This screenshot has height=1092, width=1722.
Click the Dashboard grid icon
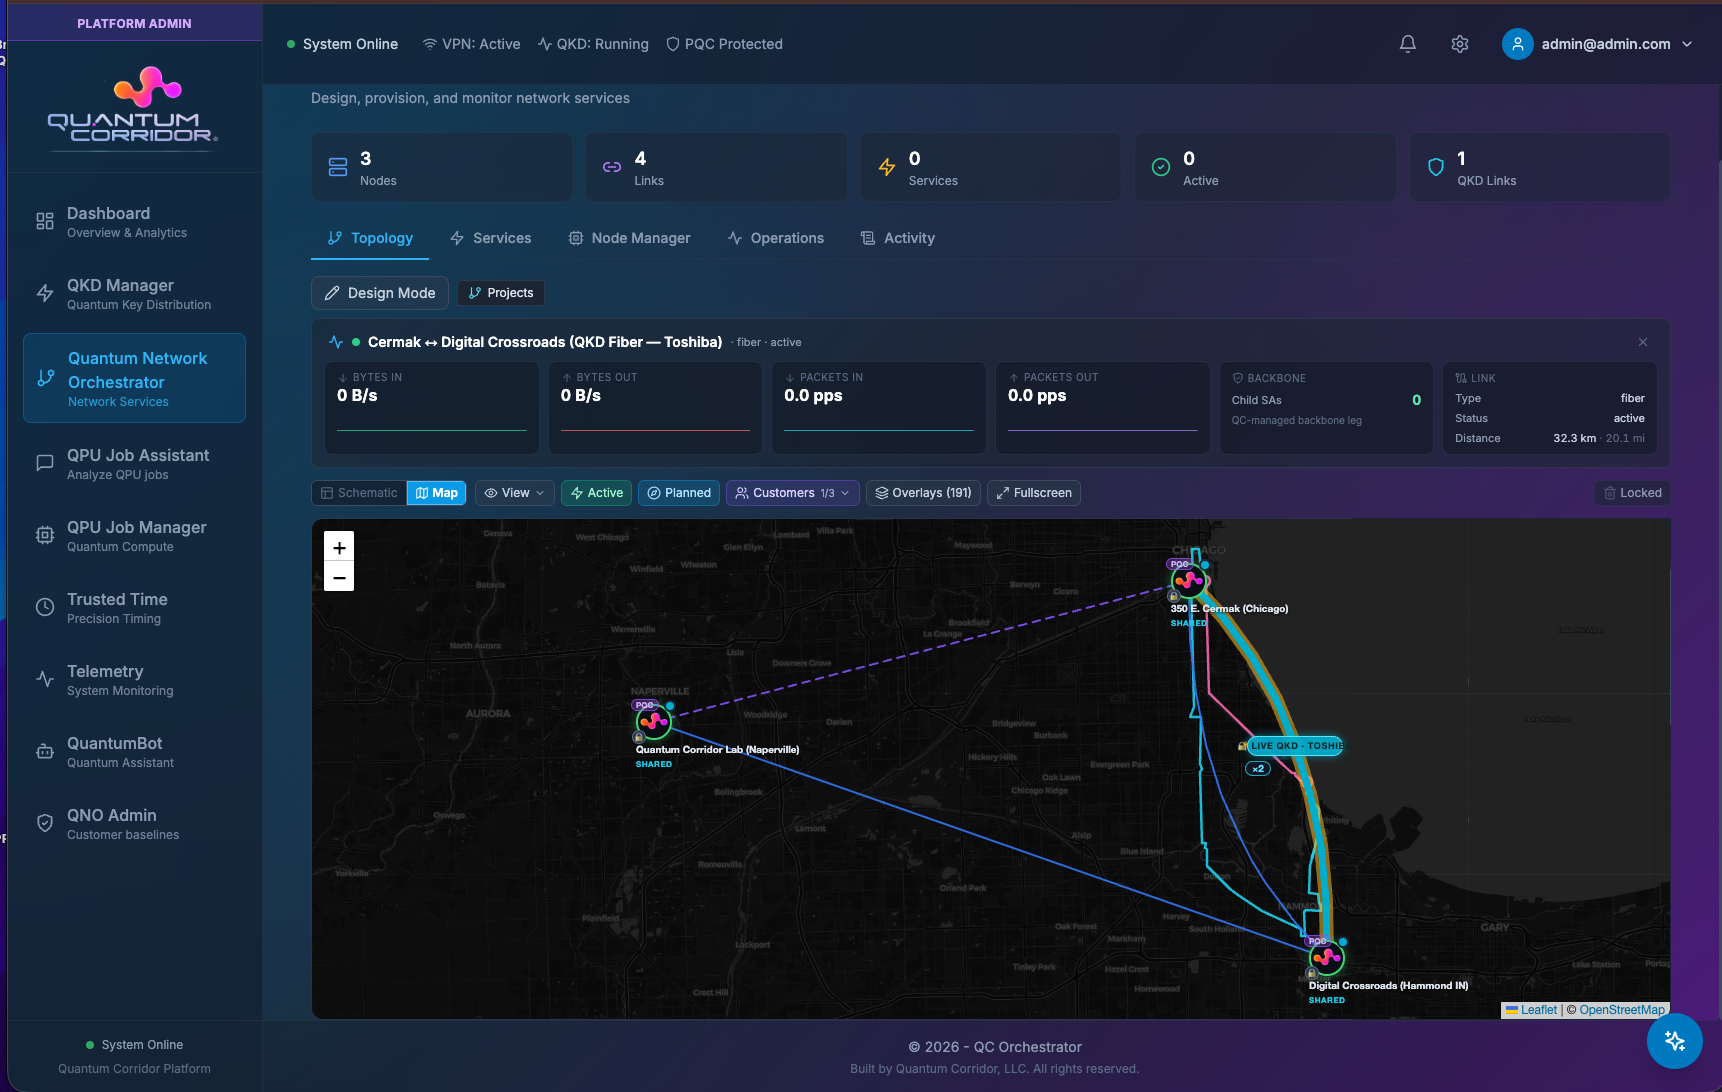45,221
